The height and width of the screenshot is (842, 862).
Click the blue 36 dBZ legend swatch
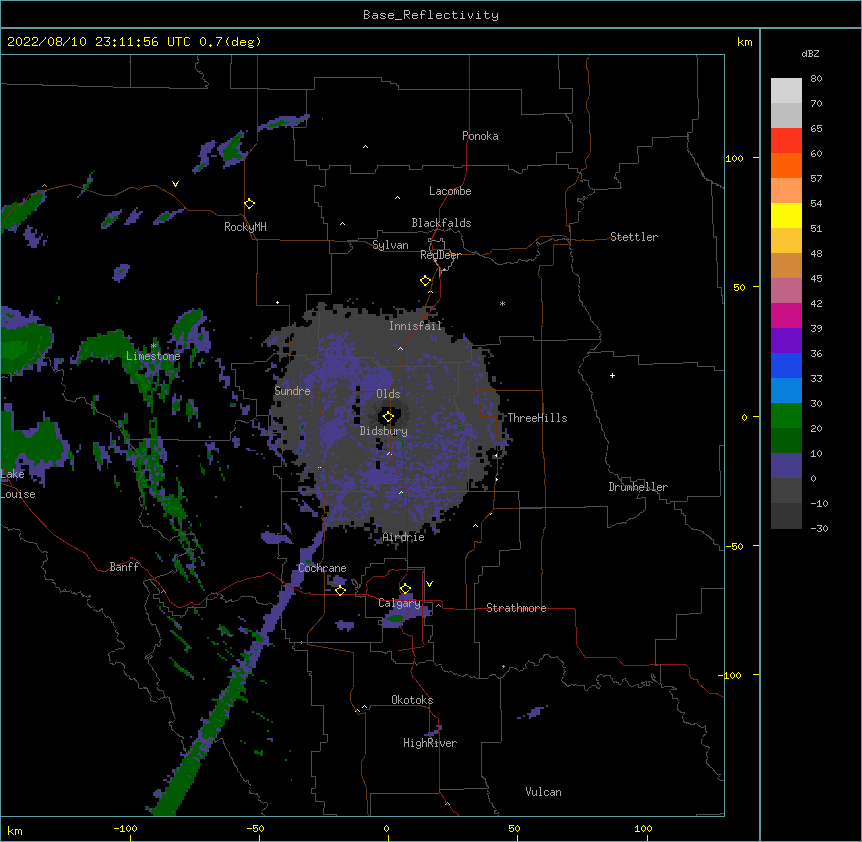click(x=786, y=365)
